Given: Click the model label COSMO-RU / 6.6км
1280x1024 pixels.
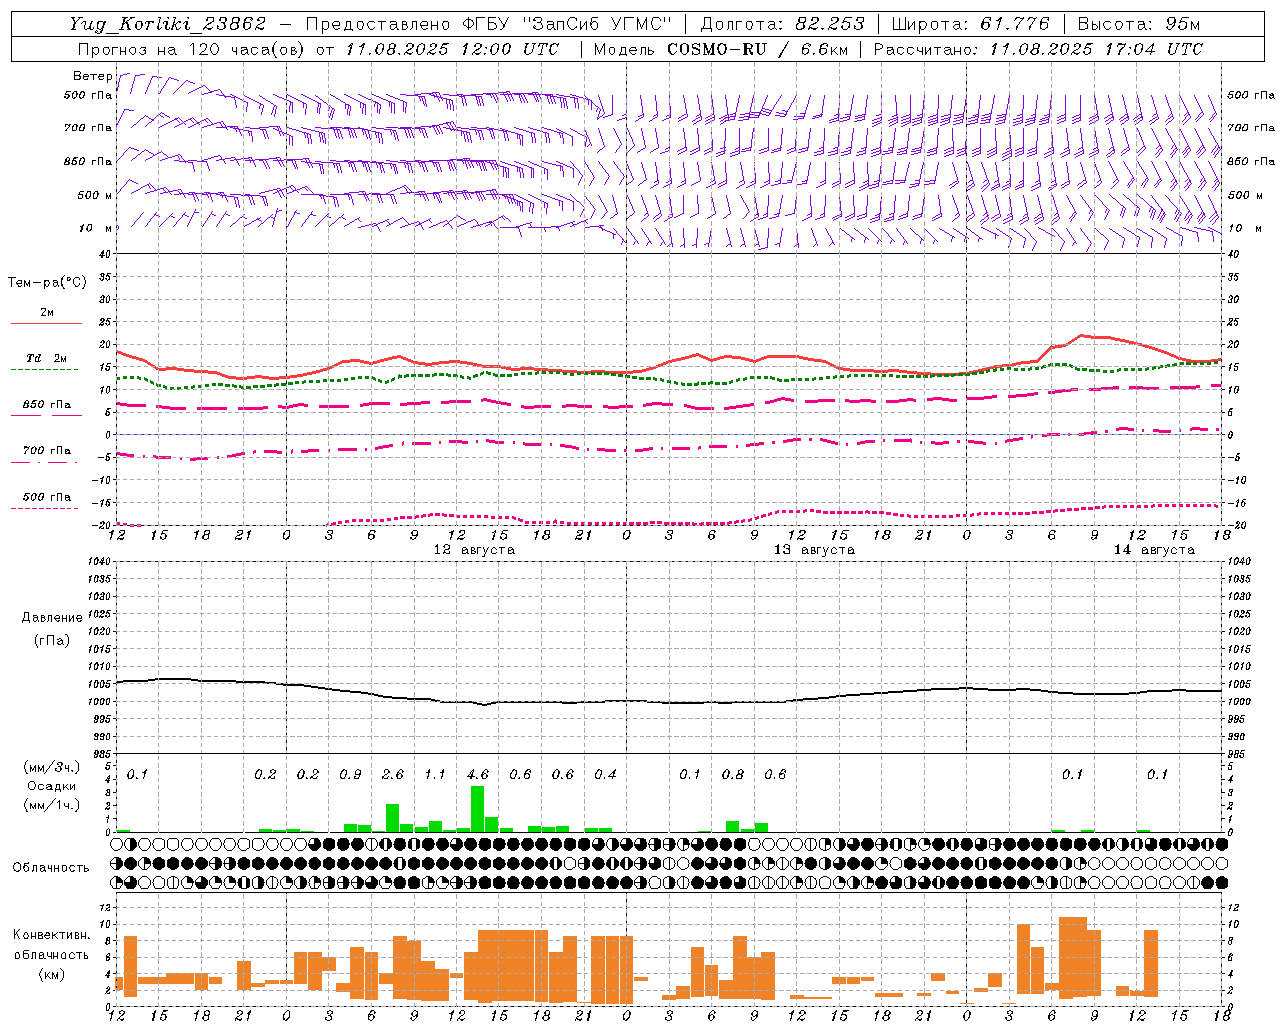Looking at the screenshot, I should tap(758, 49).
